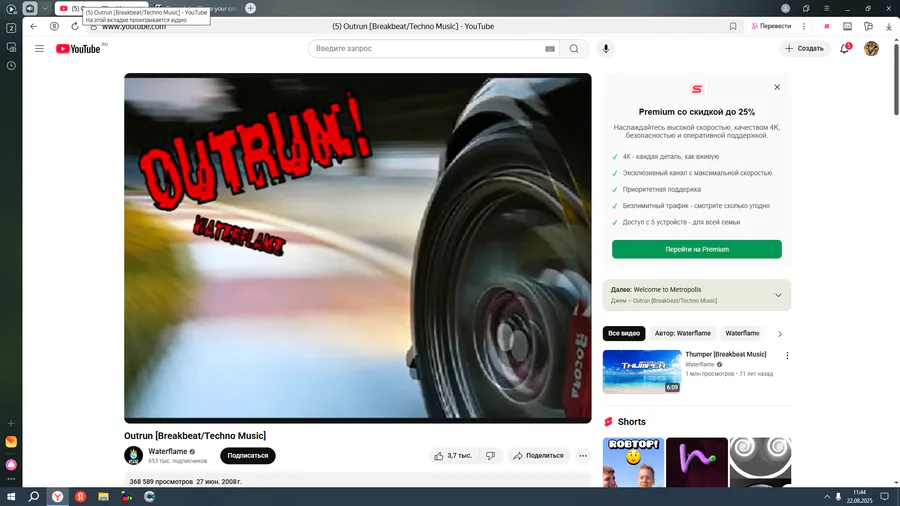Open the ROBTOP Shorts thumbnail
900x506 pixels.
(x=633, y=462)
